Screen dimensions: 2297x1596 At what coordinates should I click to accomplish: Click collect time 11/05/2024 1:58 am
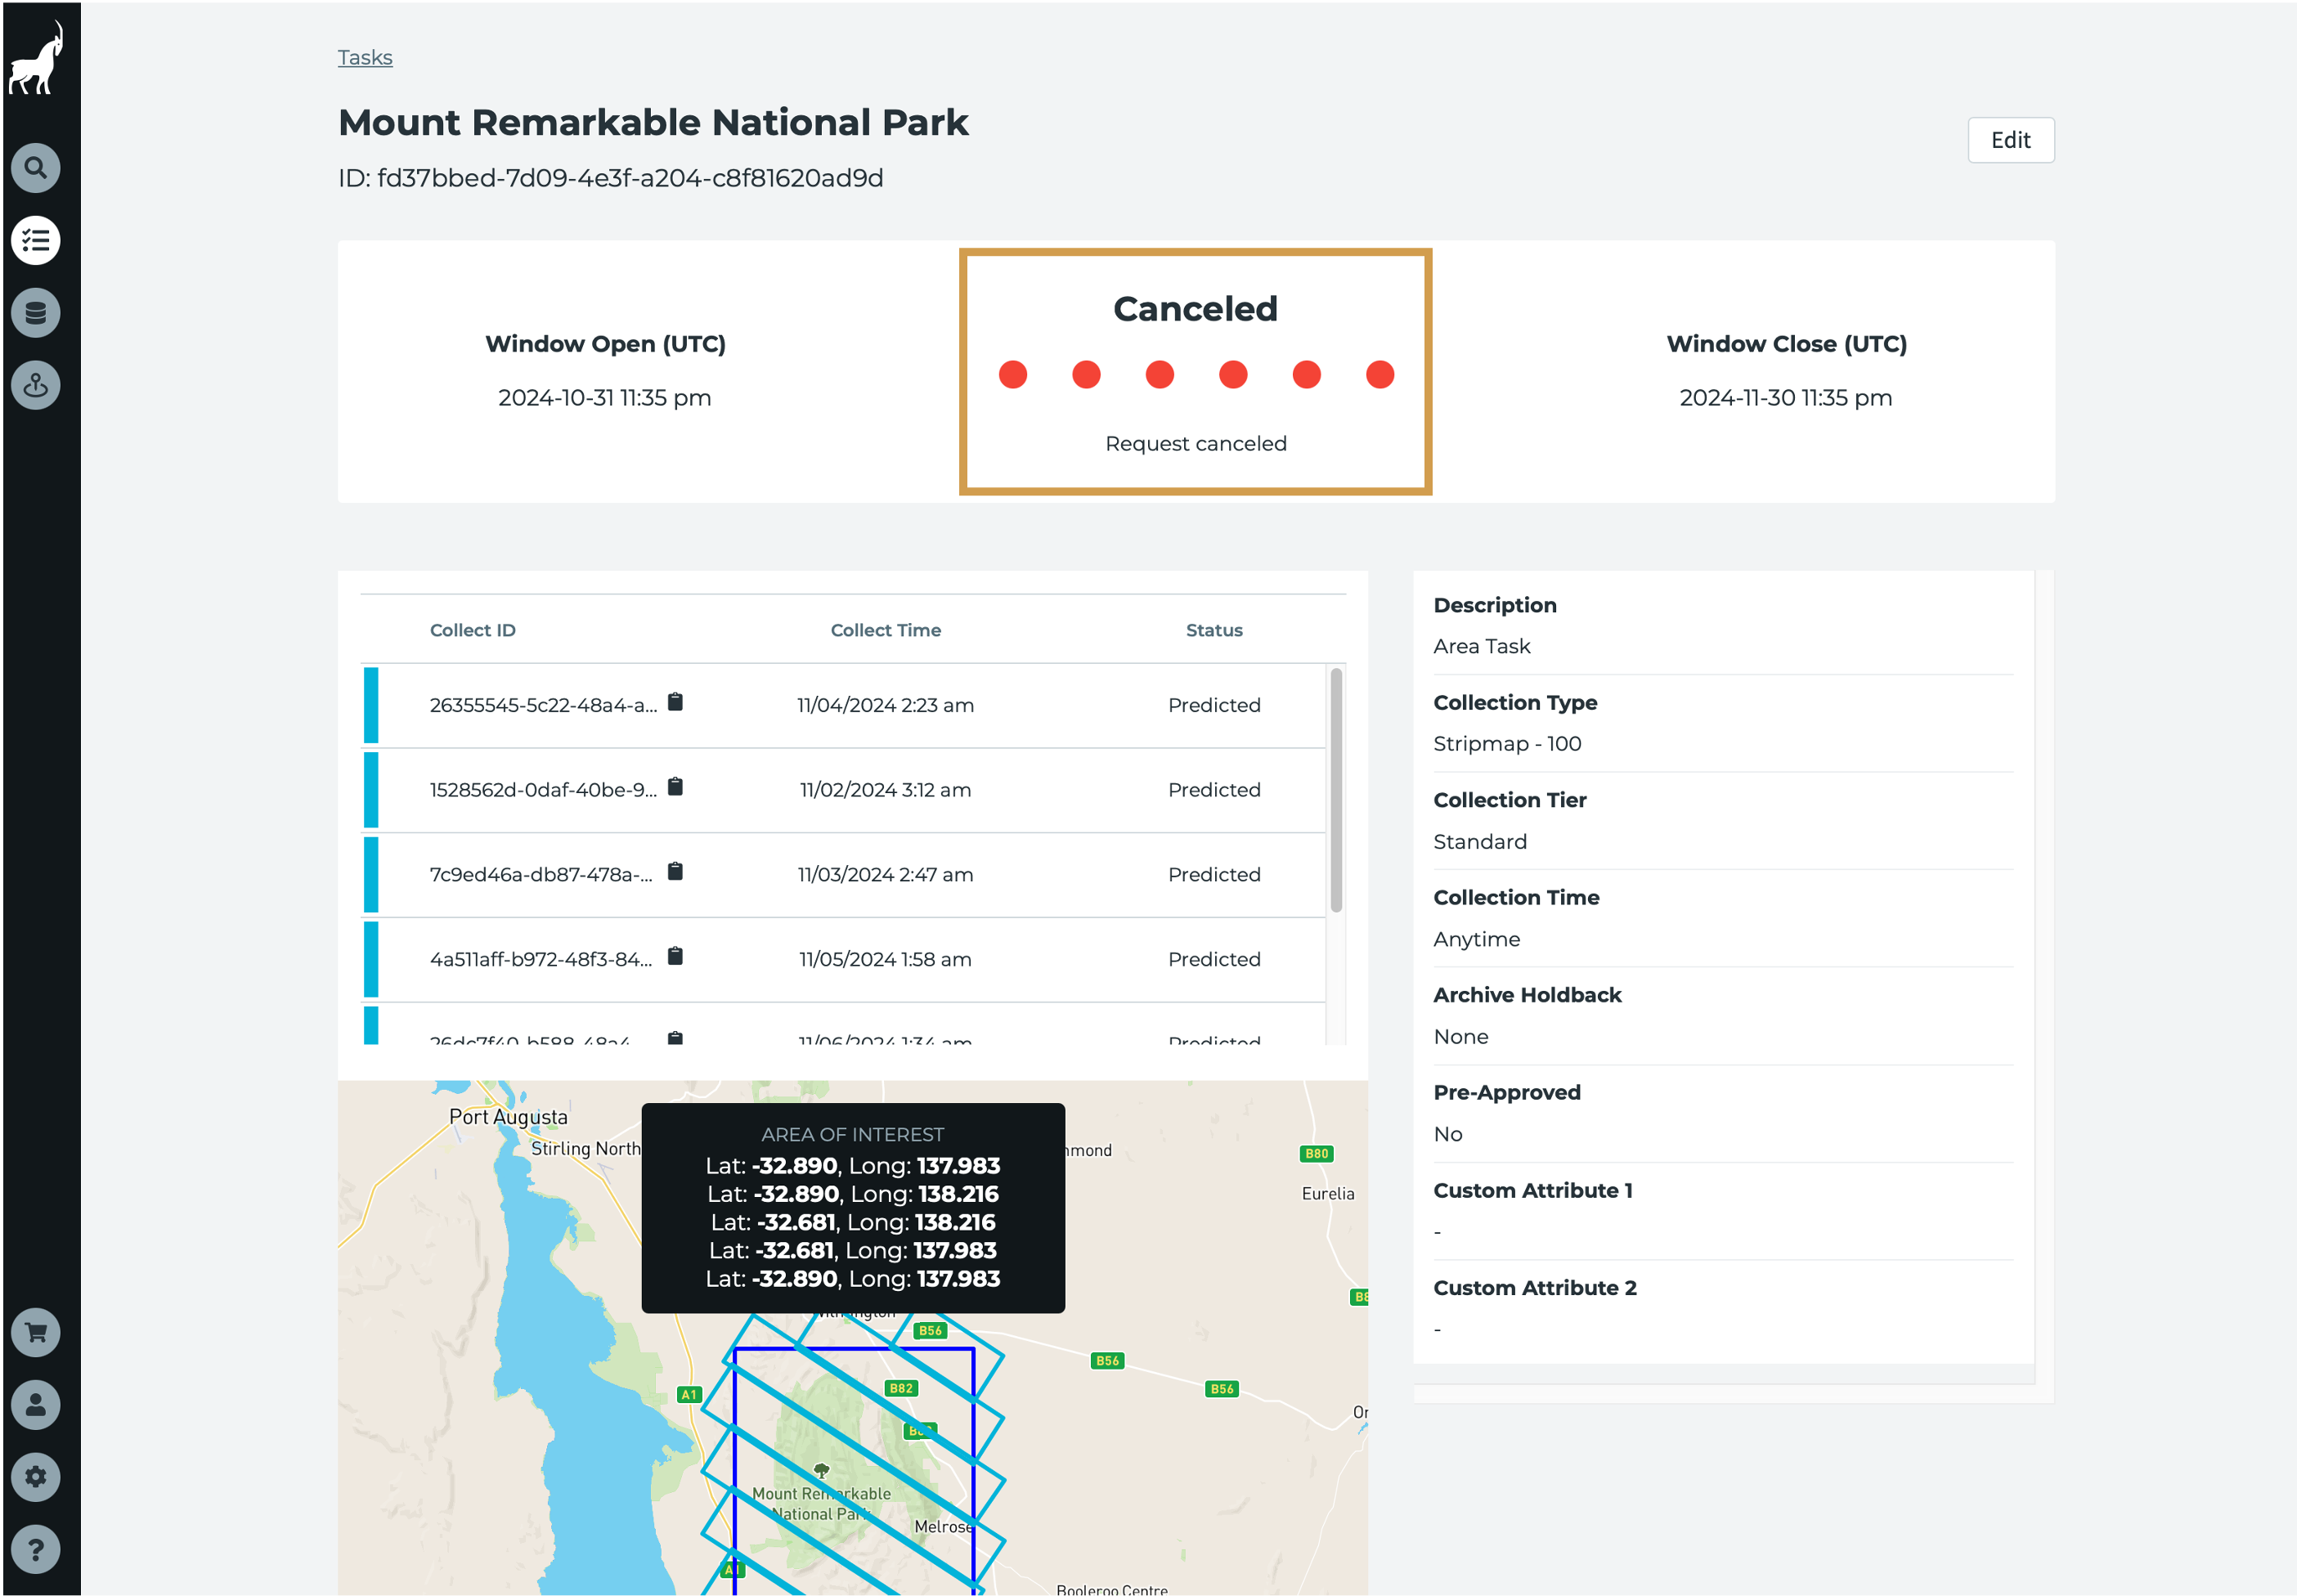pyautogui.click(x=885, y=960)
